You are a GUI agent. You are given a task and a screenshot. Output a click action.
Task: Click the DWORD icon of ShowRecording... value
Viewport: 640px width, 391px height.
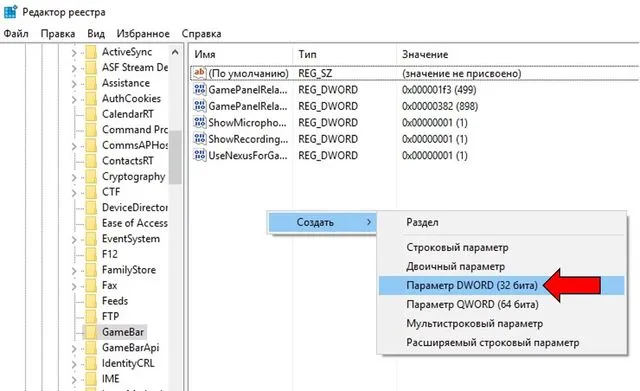[200, 139]
